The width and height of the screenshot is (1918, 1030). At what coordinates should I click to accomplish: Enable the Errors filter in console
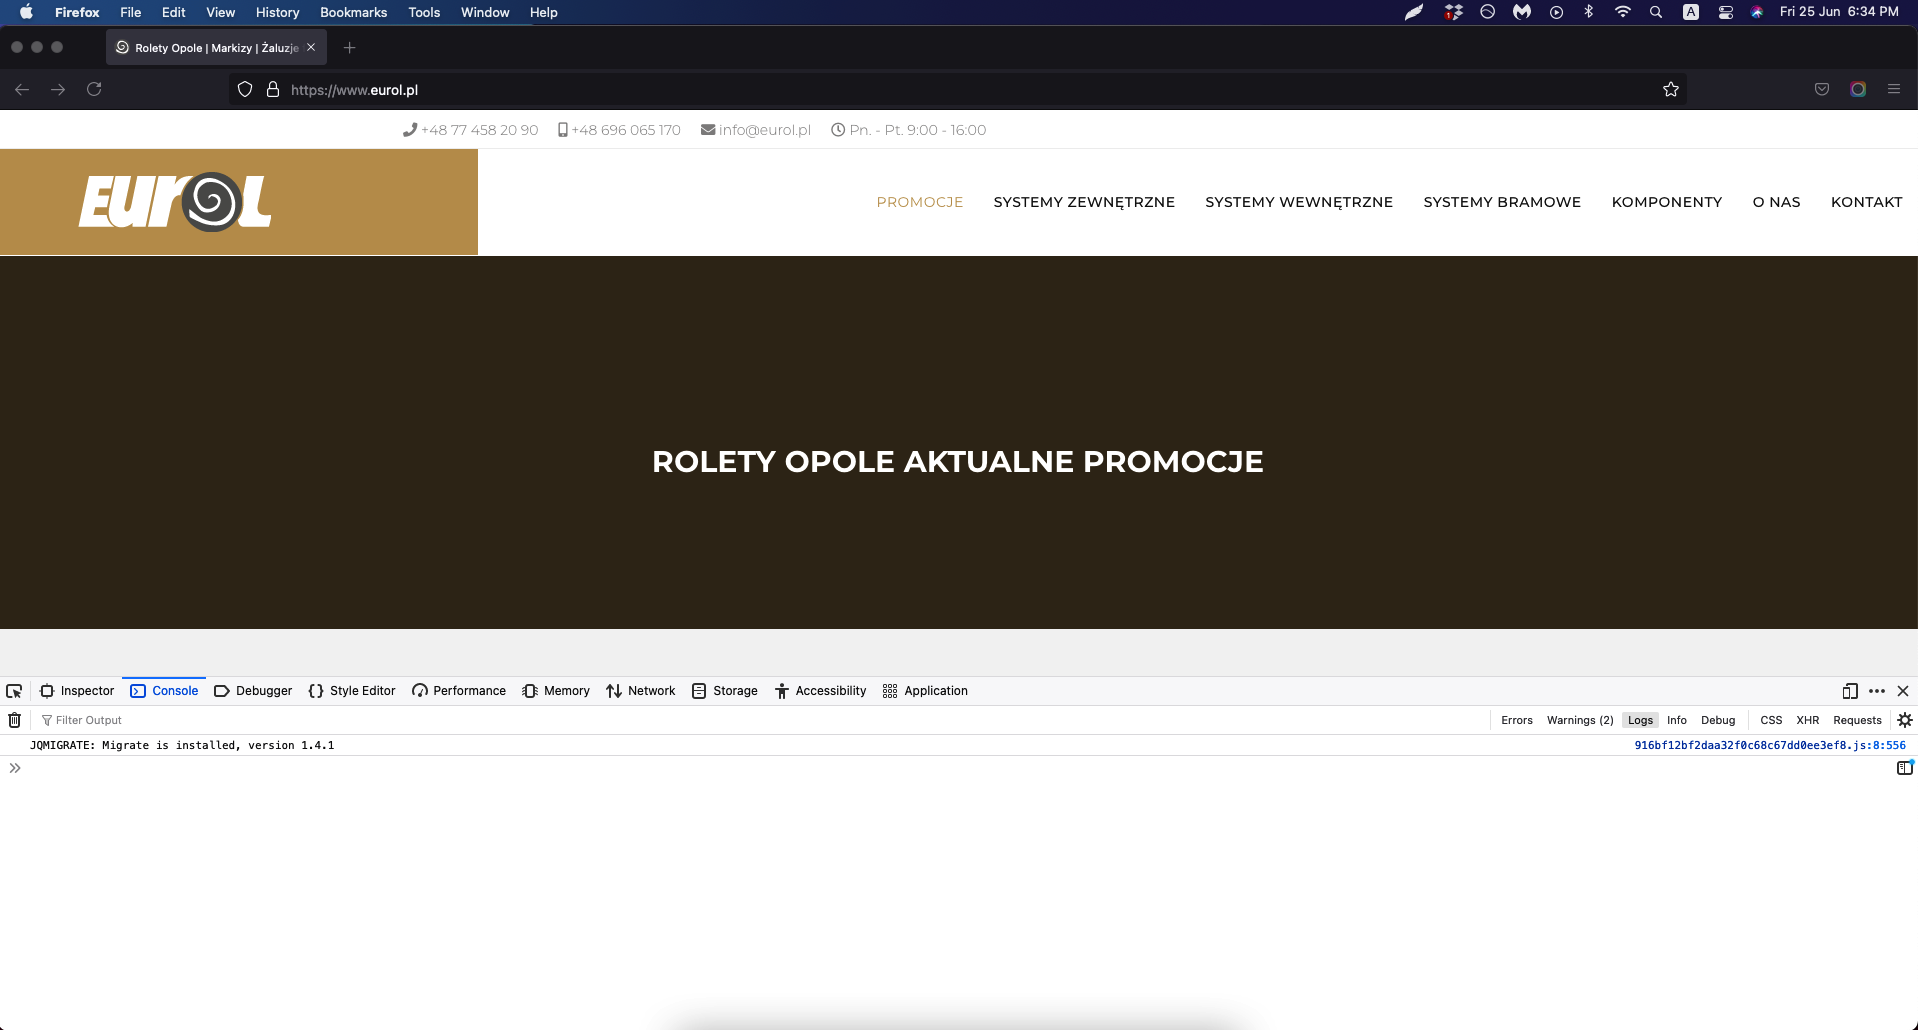pyautogui.click(x=1516, y=720)
